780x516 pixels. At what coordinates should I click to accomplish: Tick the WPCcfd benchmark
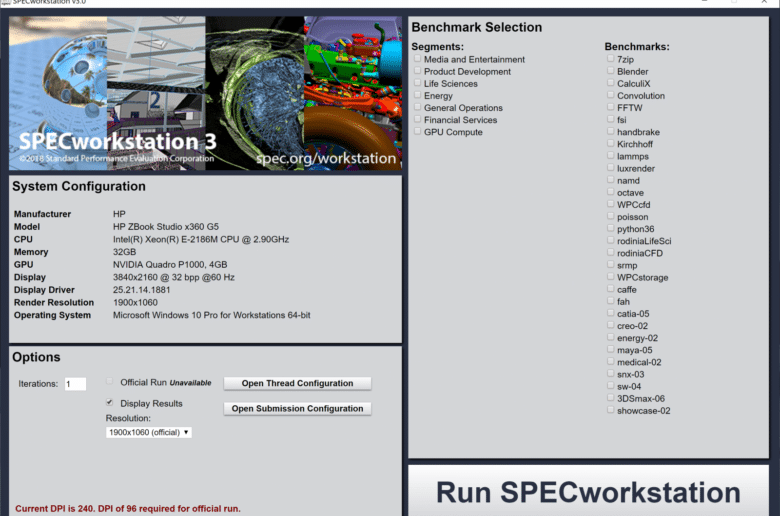[x=610, y=204]
